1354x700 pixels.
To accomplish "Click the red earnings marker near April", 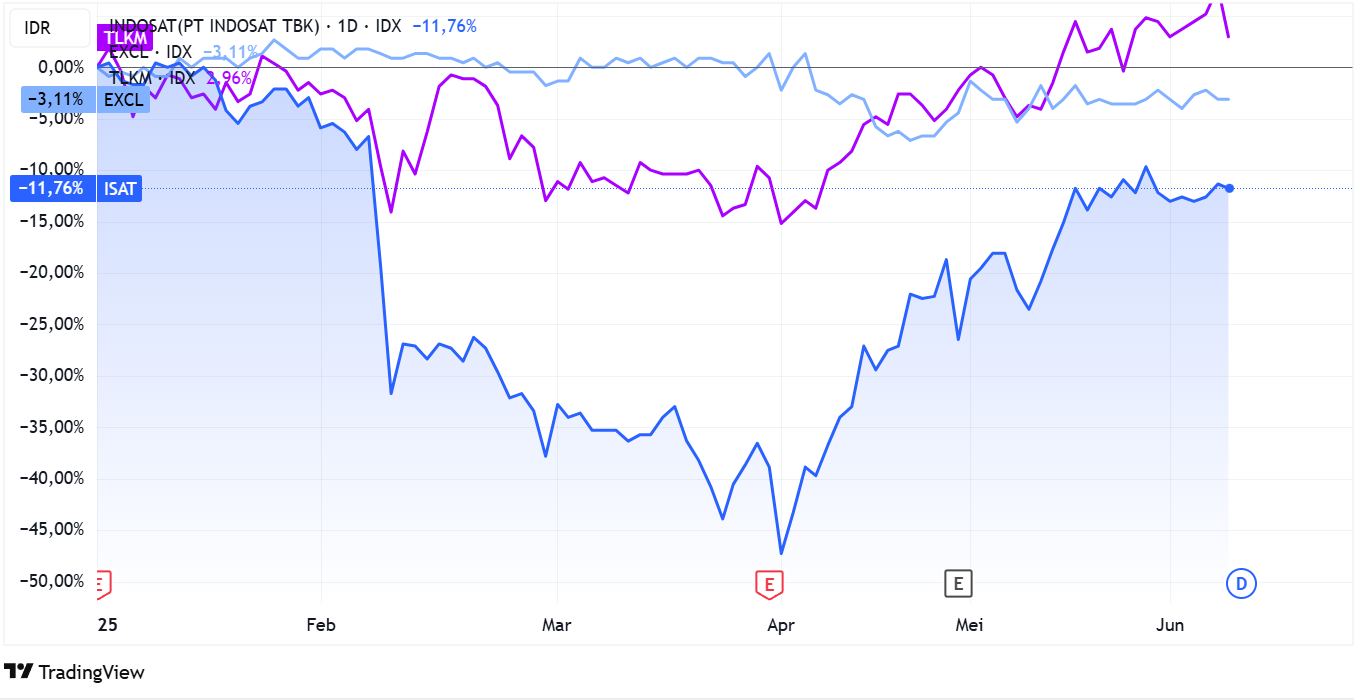I will click(x=769, y=583).
